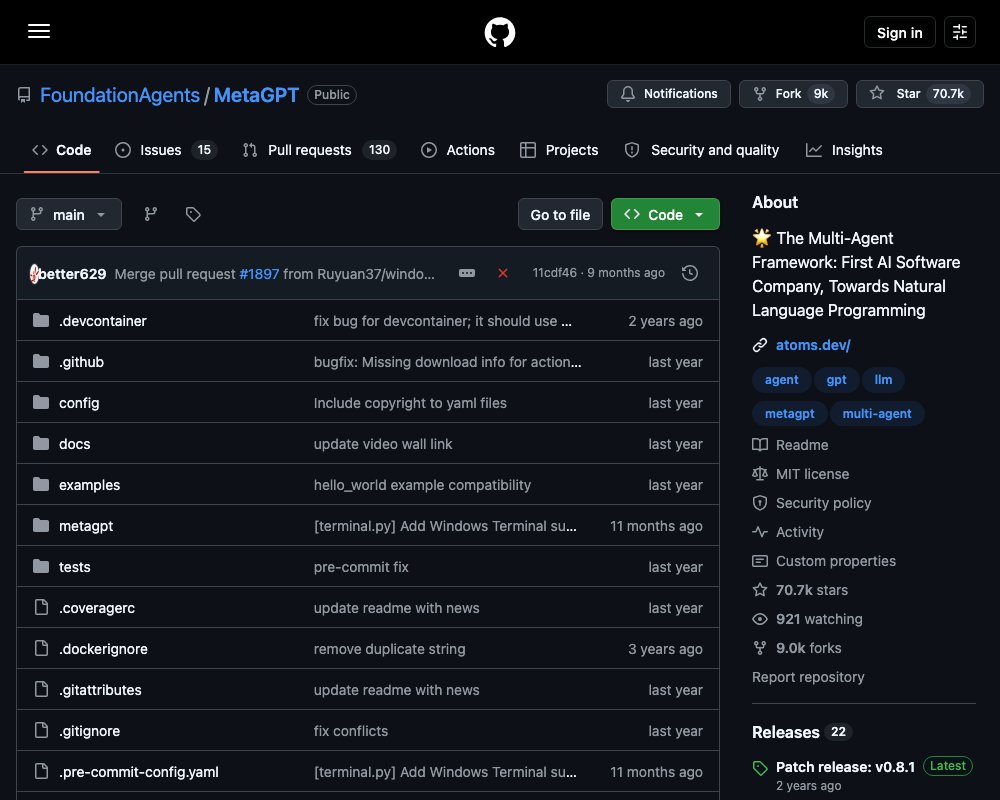This screenshot has width=1000, height=800.
Task: Click the Star button
Action: tap(919, 94)
